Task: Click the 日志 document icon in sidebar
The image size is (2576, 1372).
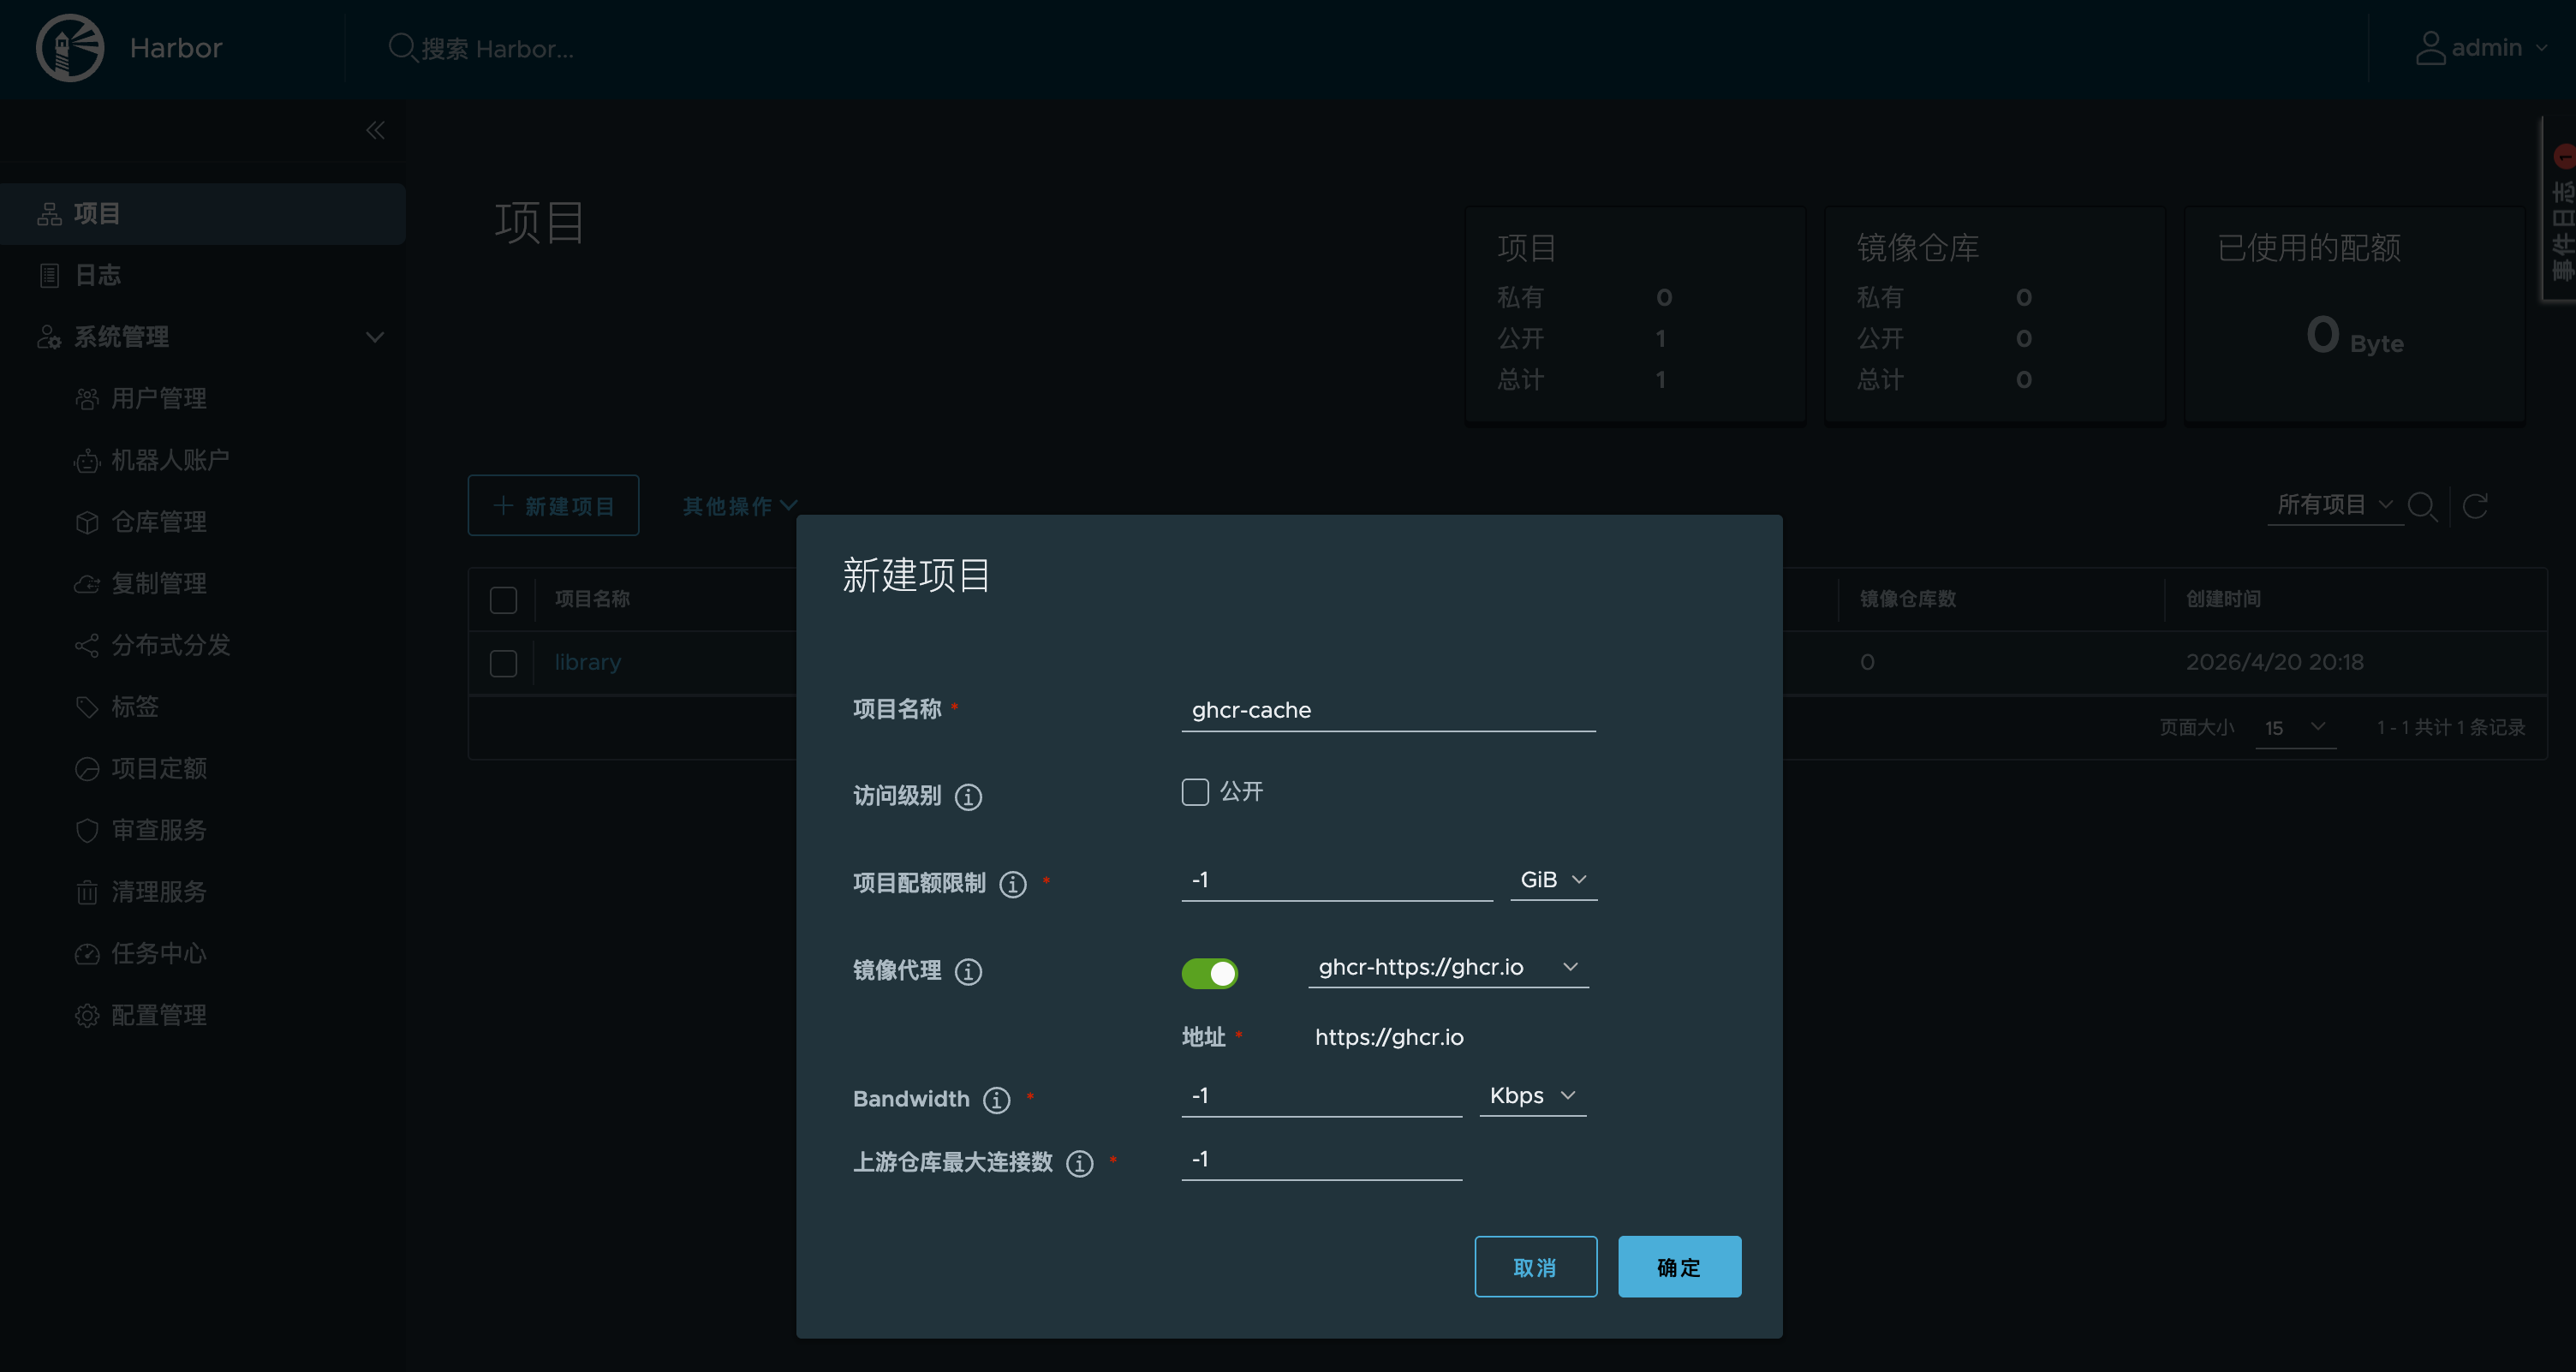Action: pos(49,275)
